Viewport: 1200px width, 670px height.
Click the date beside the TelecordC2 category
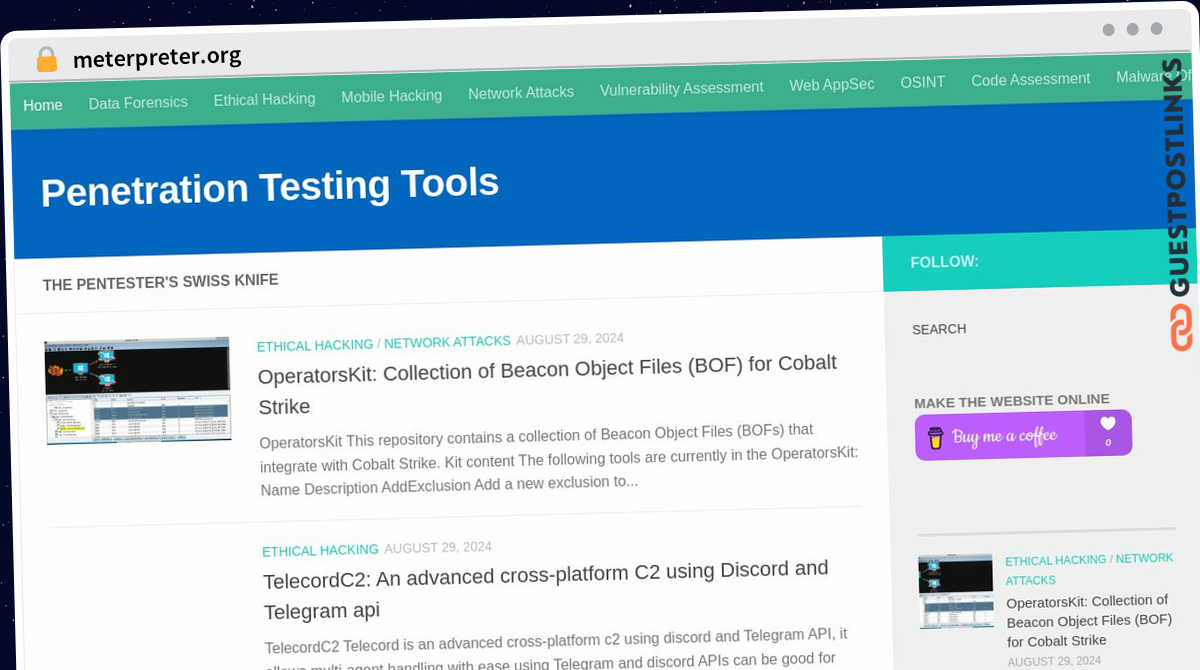tap(438, 548)
